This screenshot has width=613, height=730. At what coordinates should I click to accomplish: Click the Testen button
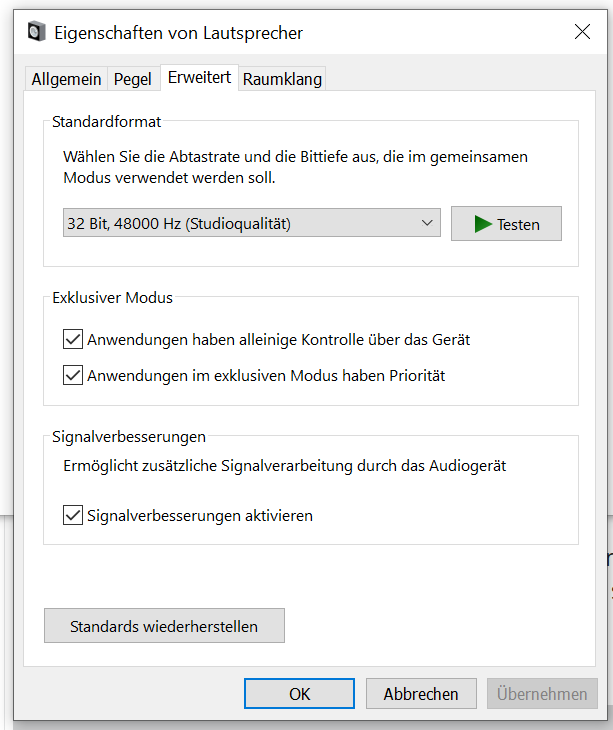click(x=506, y=224)
